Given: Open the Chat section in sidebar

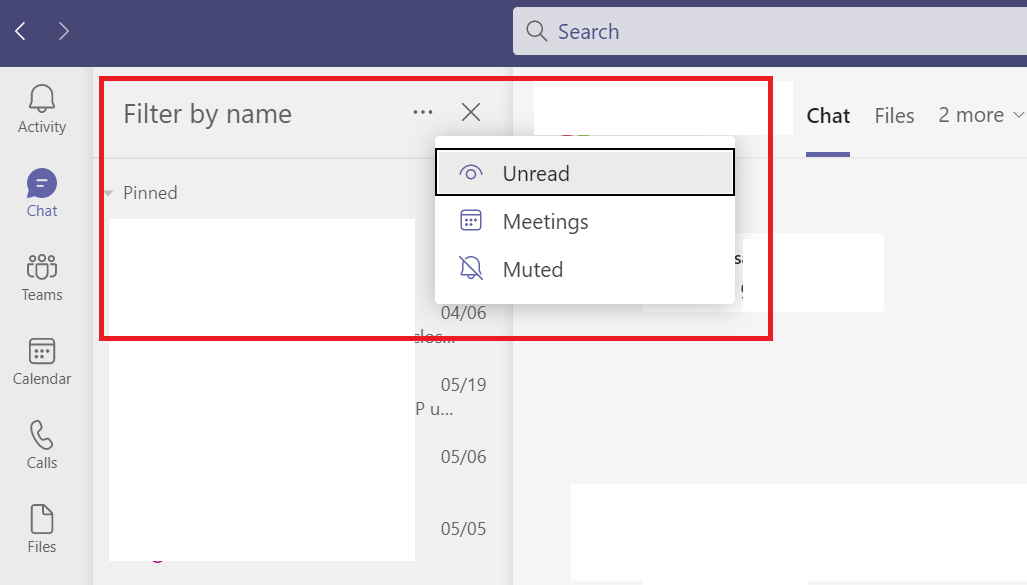Looking at the screenshot, I should point(42,193).
